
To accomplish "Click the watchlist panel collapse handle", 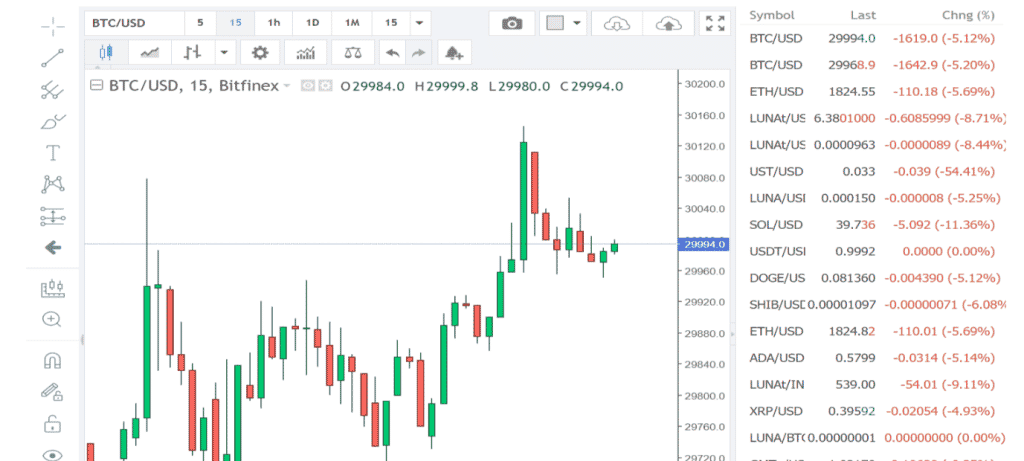I will (732, 334).
